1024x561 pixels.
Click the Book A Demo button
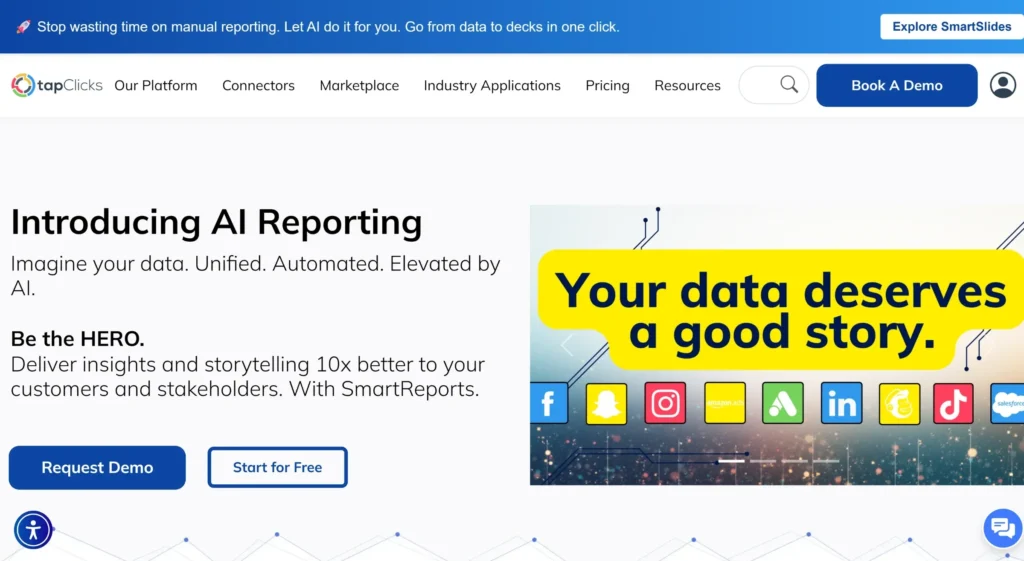(x=896, y=85)
